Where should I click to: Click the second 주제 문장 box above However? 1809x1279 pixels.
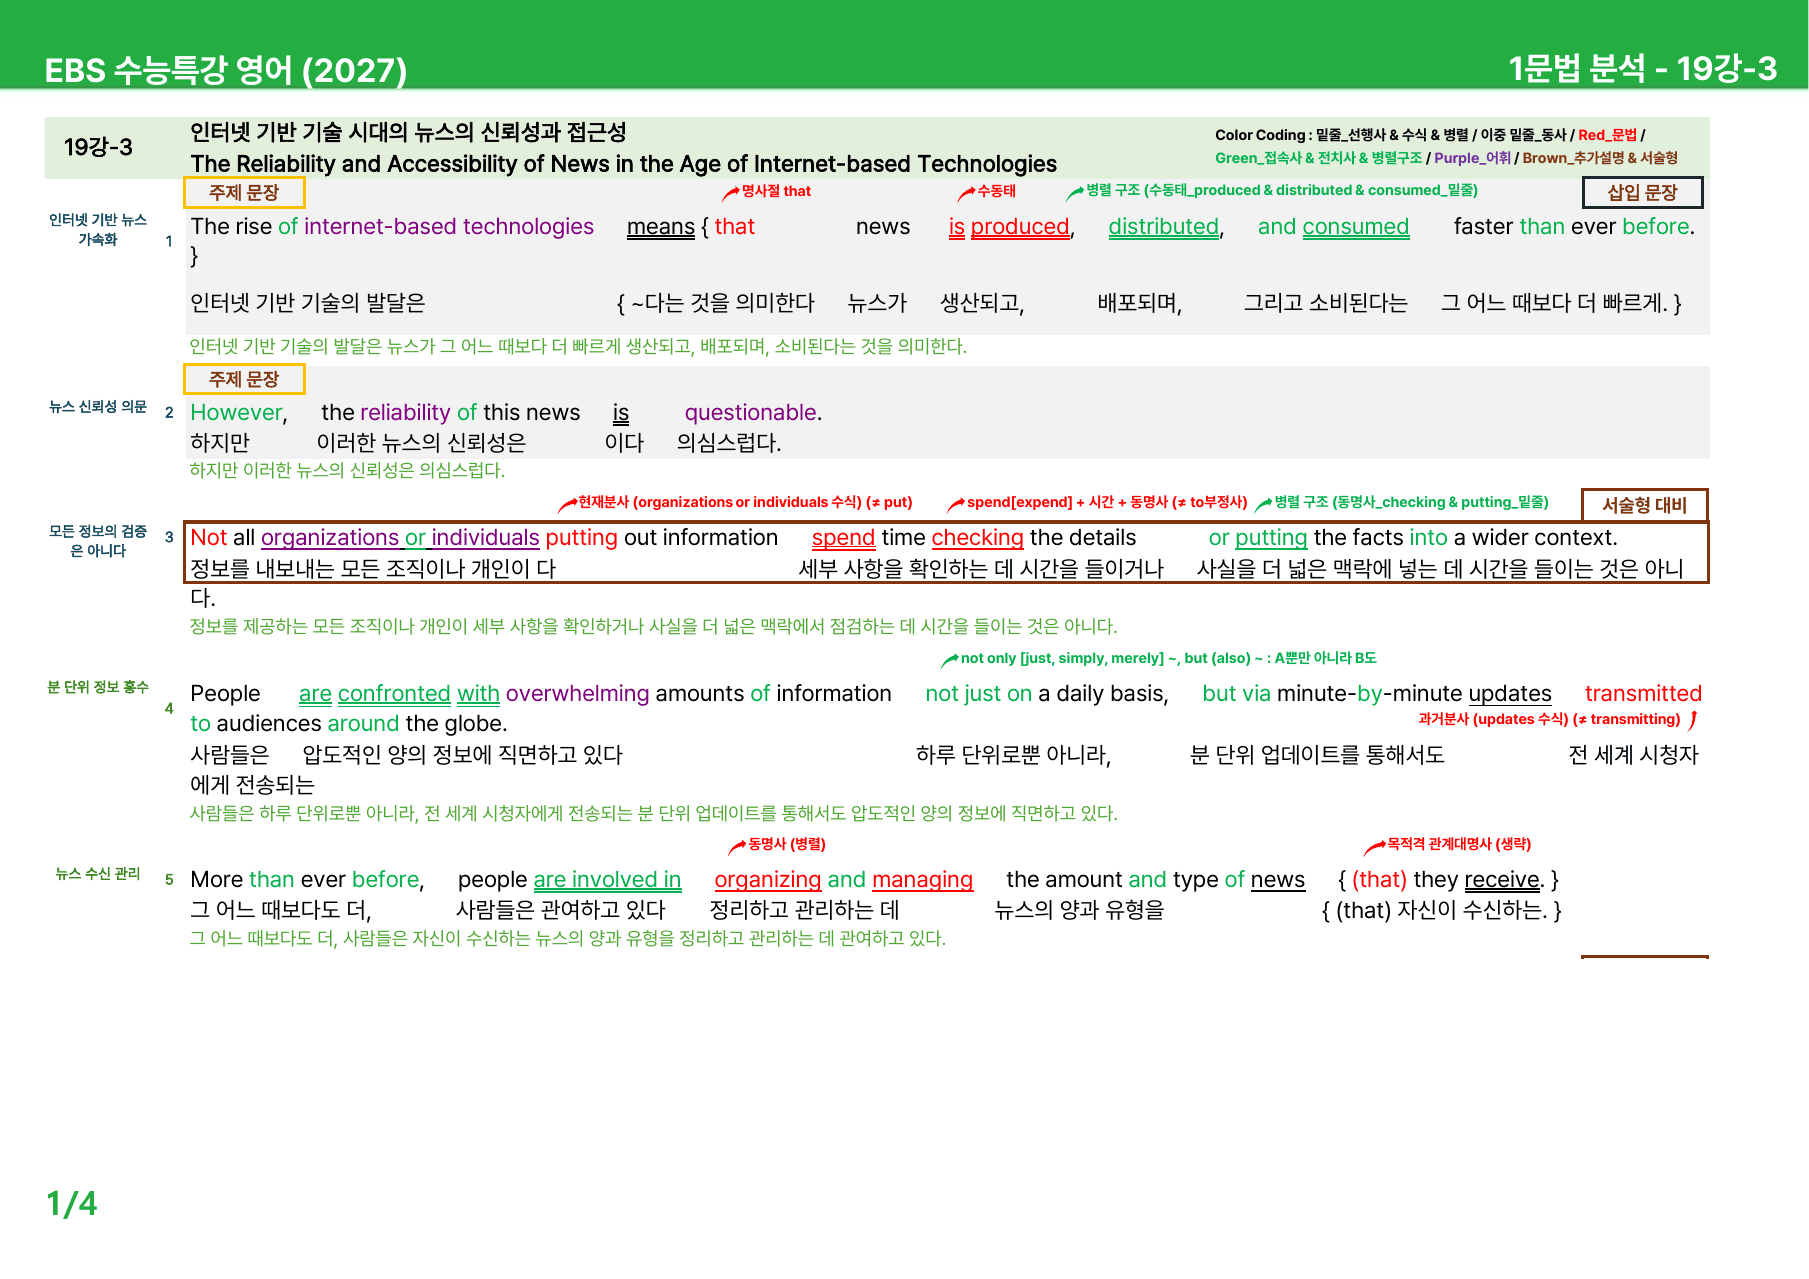click(x=244, y=379)
